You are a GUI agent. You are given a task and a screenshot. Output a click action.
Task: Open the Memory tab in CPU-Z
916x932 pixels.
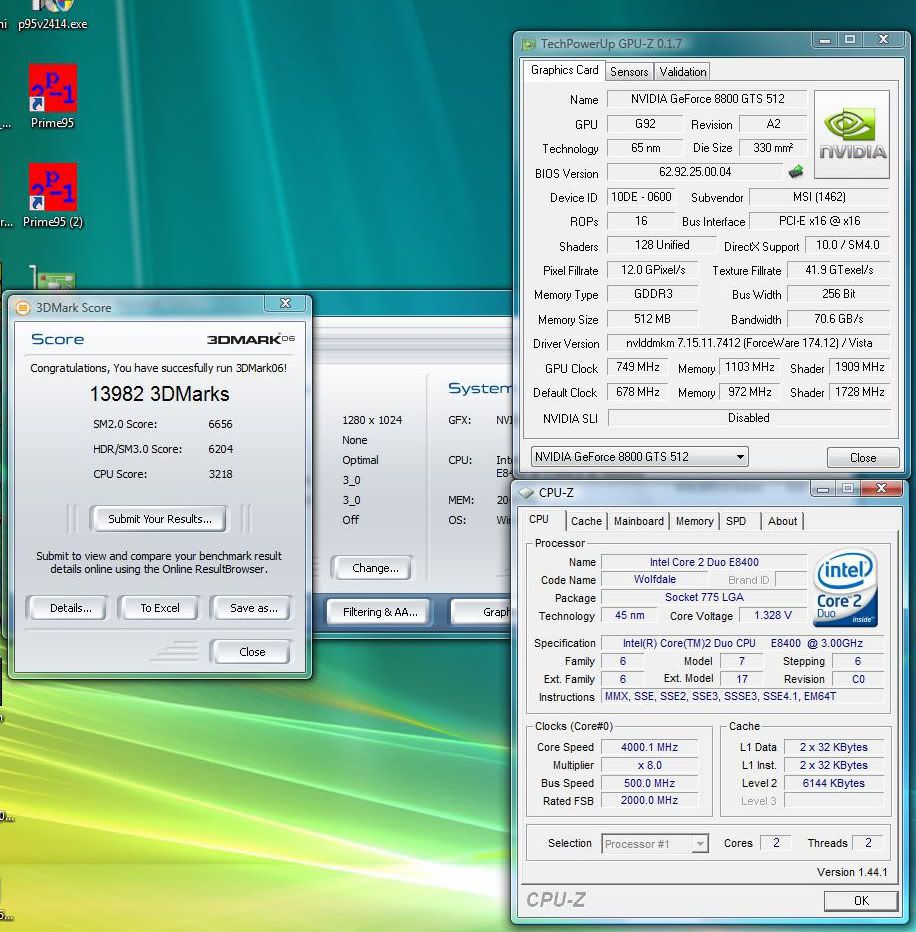pyautogui.click(x=694, y=521)
